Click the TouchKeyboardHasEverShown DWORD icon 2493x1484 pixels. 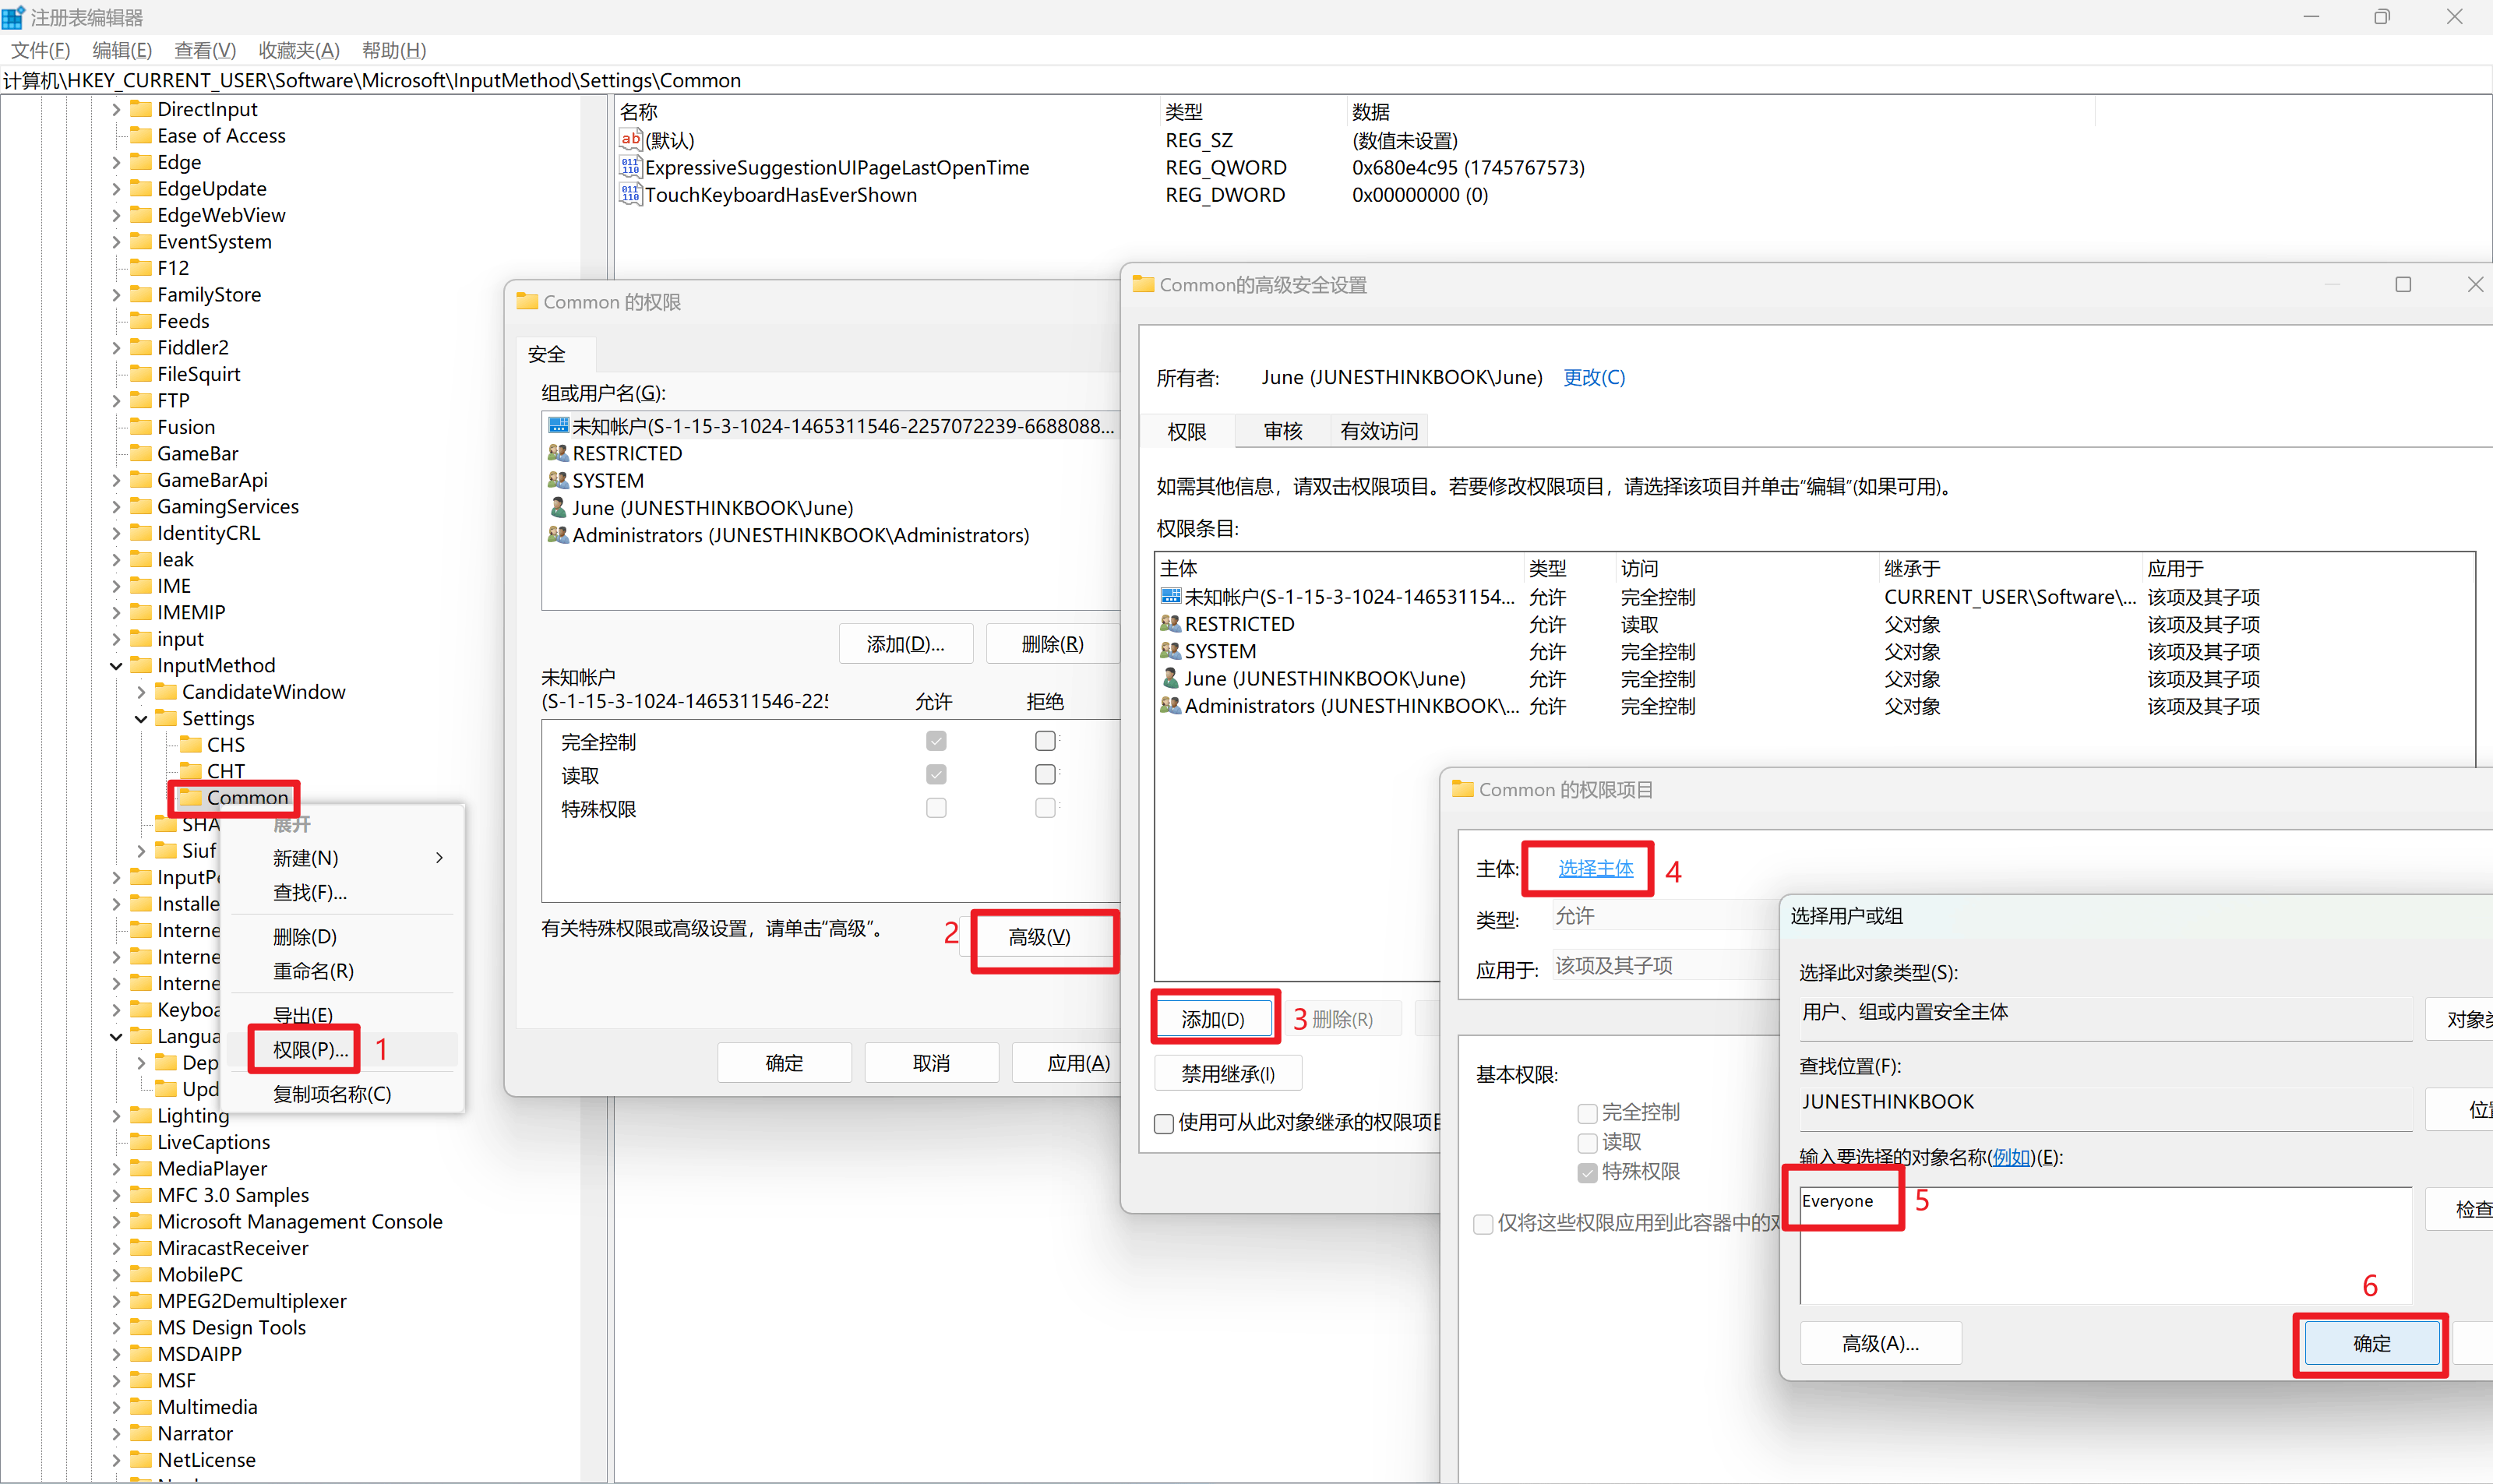click(630, 194)
